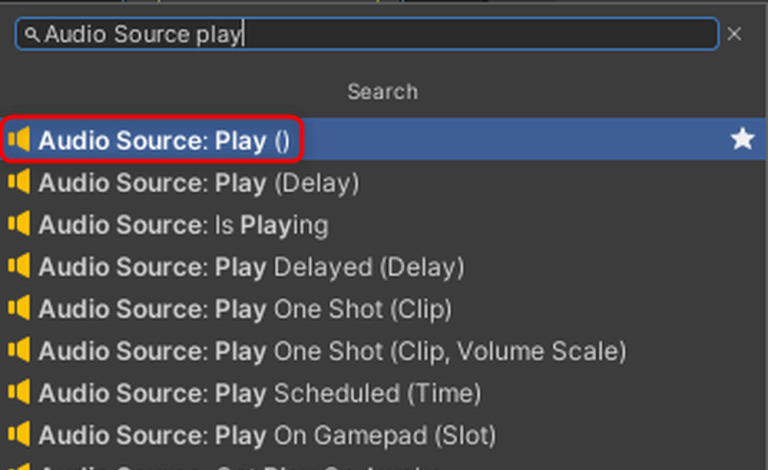Click inside the Audio Source play search box
This screenshot has width=768, height=470.
pos(400,34)
